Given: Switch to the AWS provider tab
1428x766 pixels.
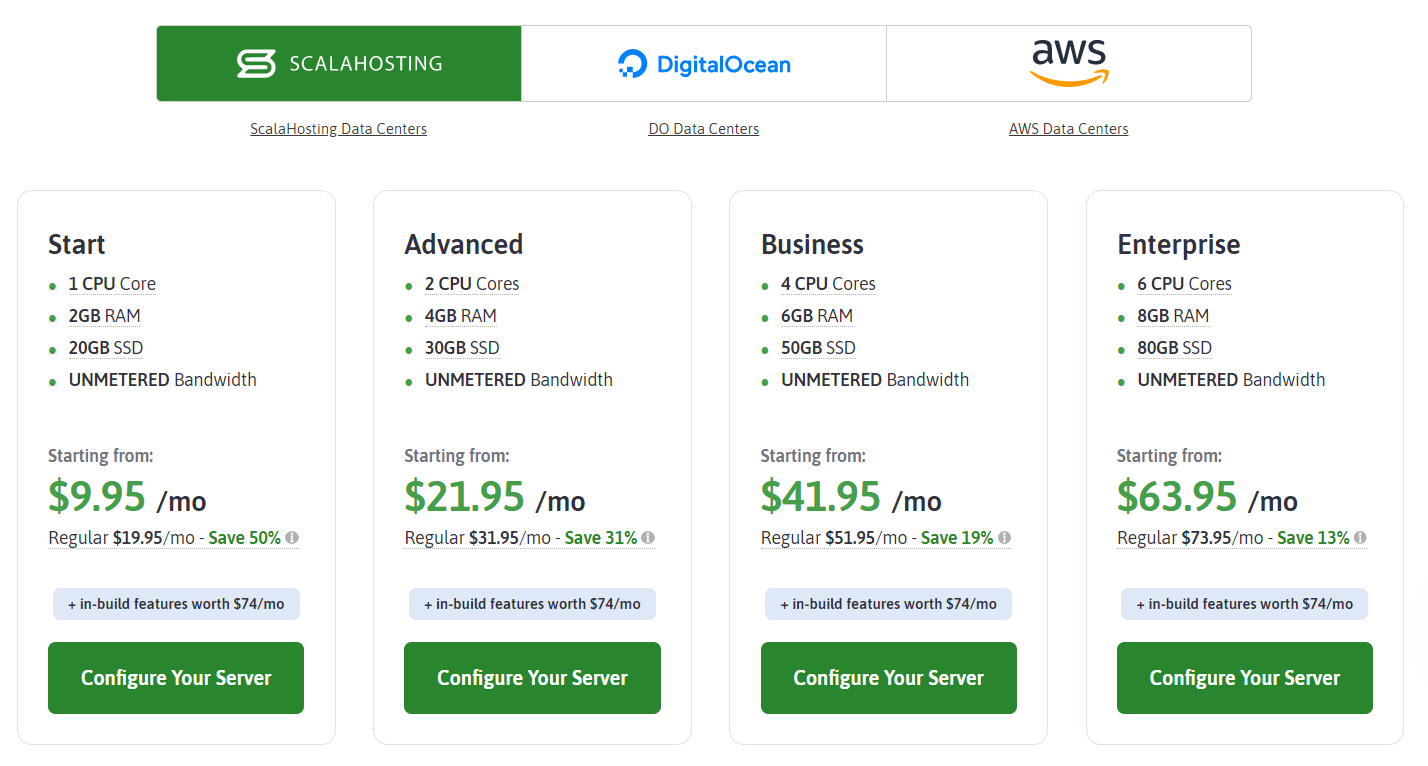Looking at the screenshot, I should click(x=1068, y=64).
